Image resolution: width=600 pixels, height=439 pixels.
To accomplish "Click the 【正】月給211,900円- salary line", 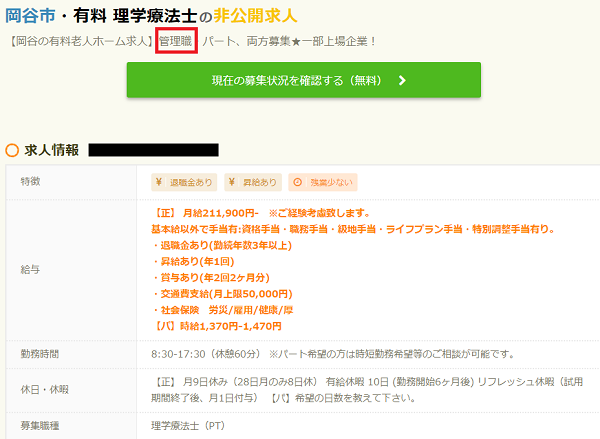I will pos(261,213).
